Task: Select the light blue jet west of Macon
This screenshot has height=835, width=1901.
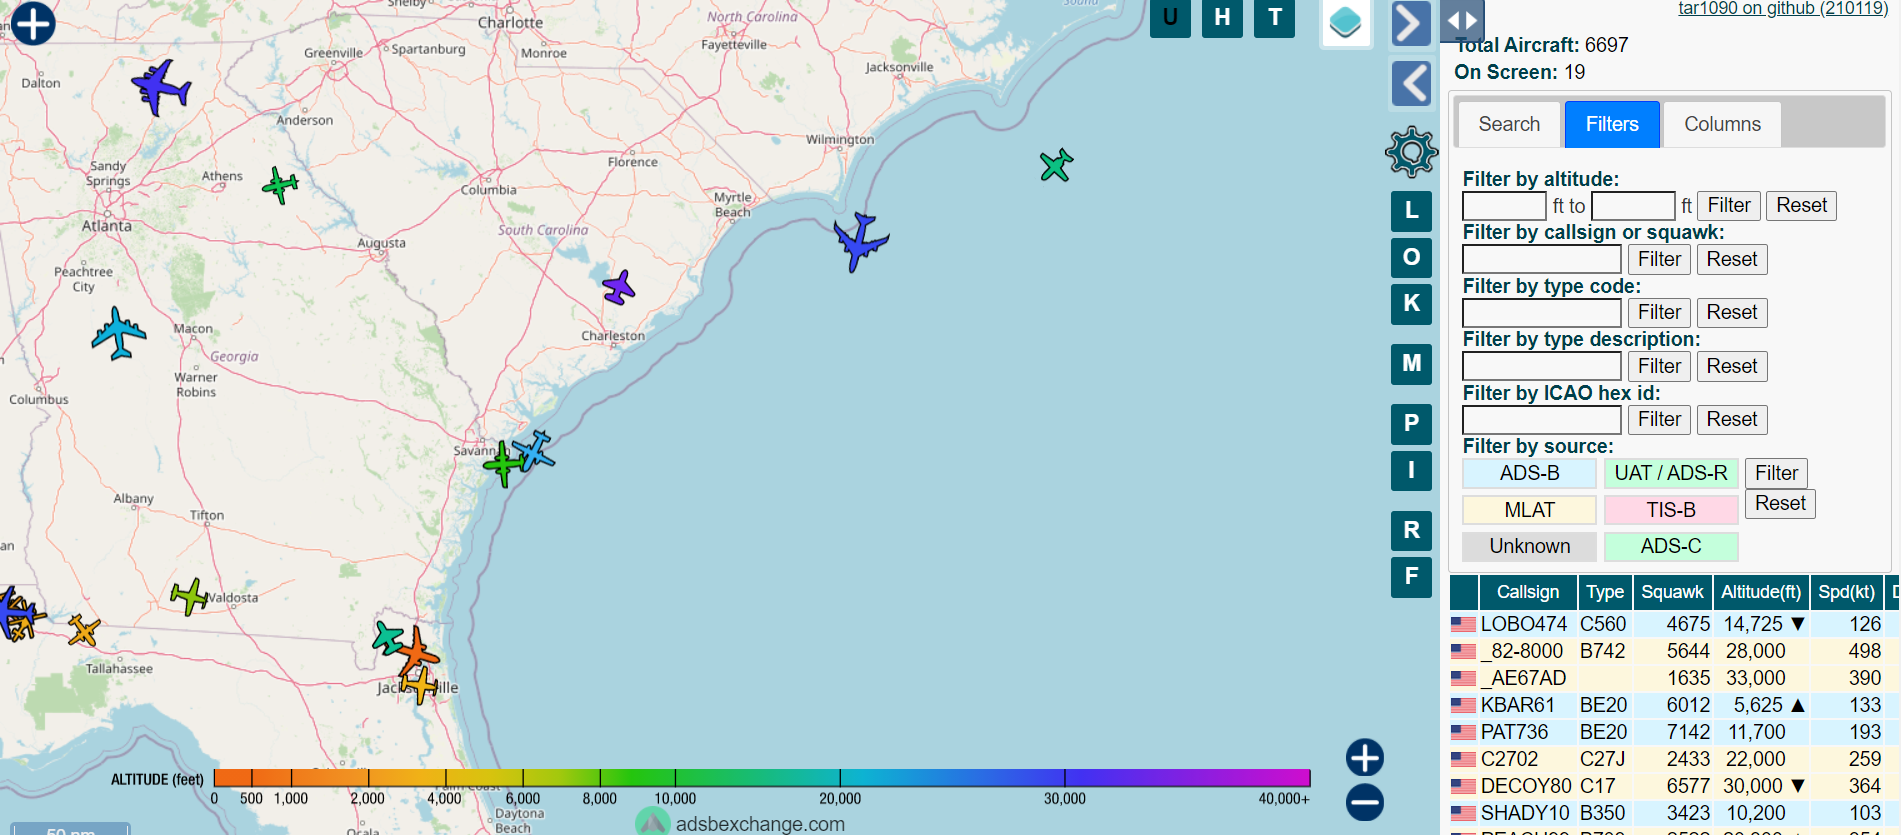Action: tap(119, 333)
